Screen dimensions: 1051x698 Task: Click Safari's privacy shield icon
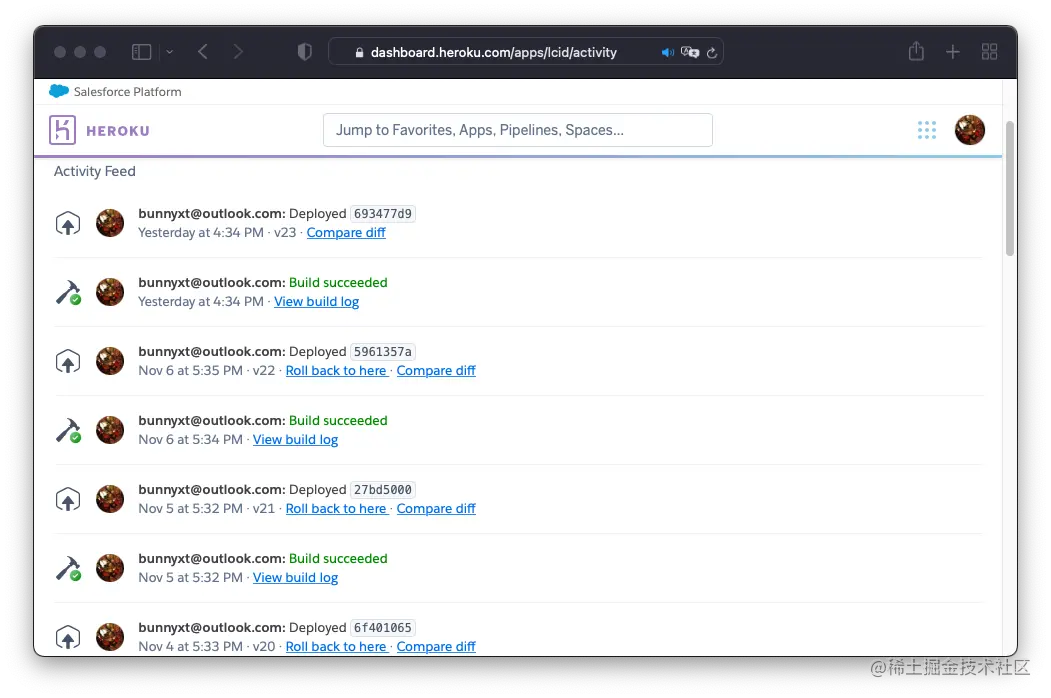click(x=305, y=51)
